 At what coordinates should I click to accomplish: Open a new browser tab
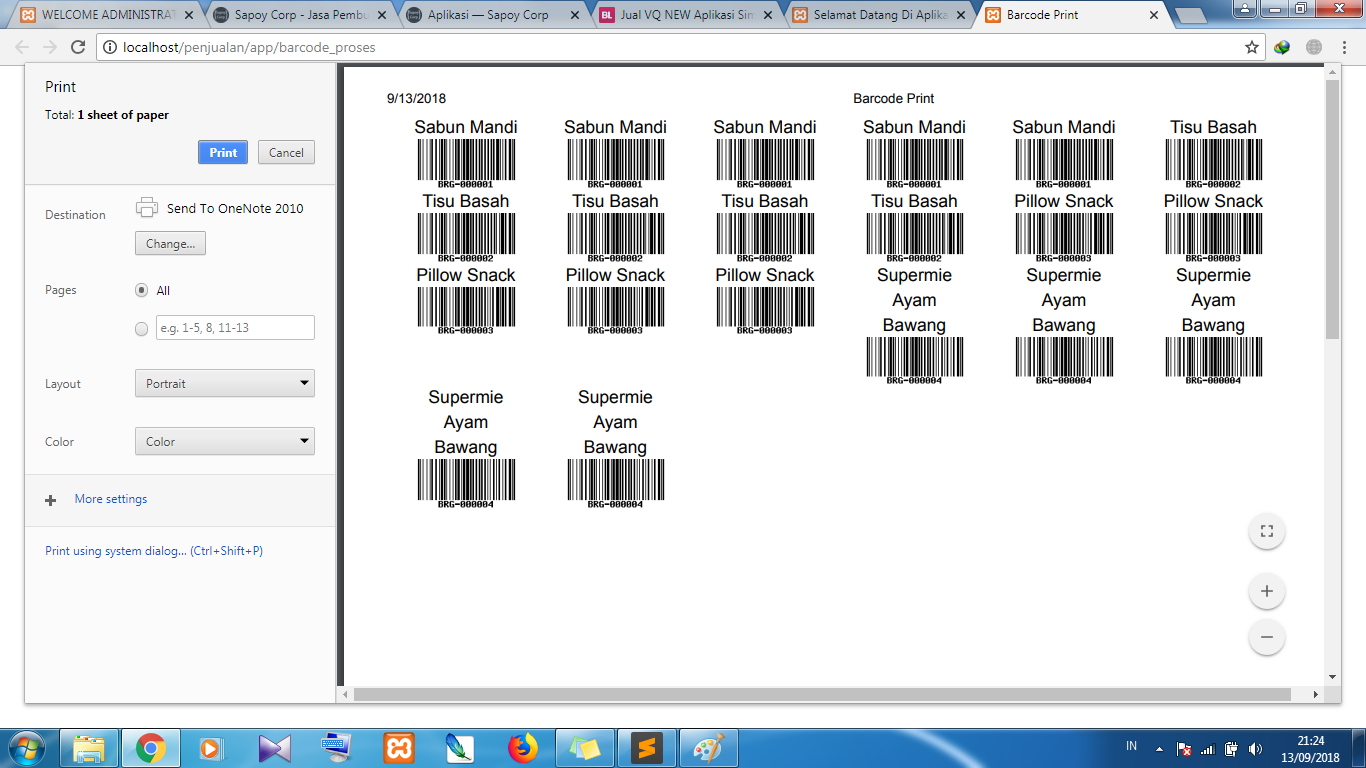tap(1190, 16)
